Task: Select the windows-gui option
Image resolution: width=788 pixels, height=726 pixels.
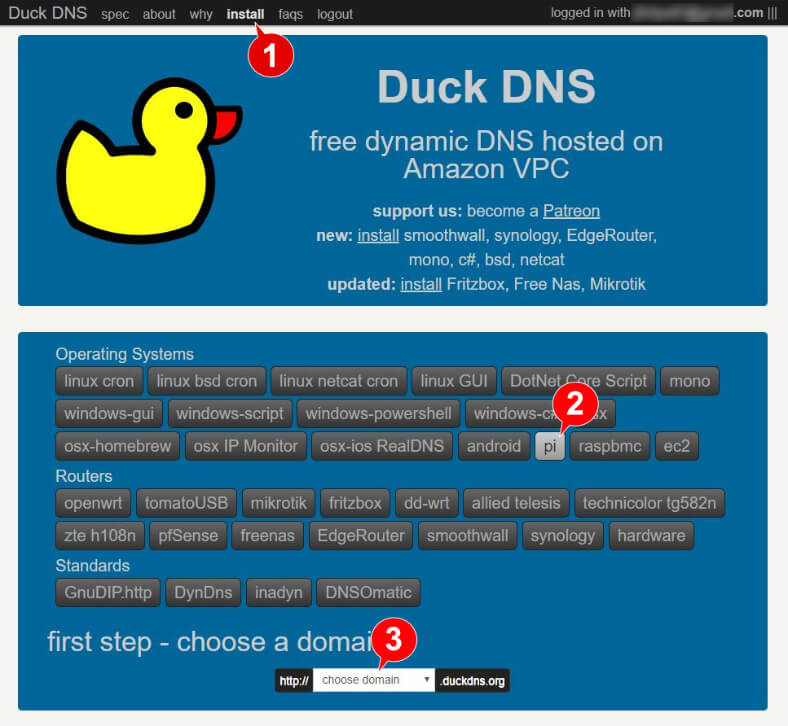Action: point(109,413)
